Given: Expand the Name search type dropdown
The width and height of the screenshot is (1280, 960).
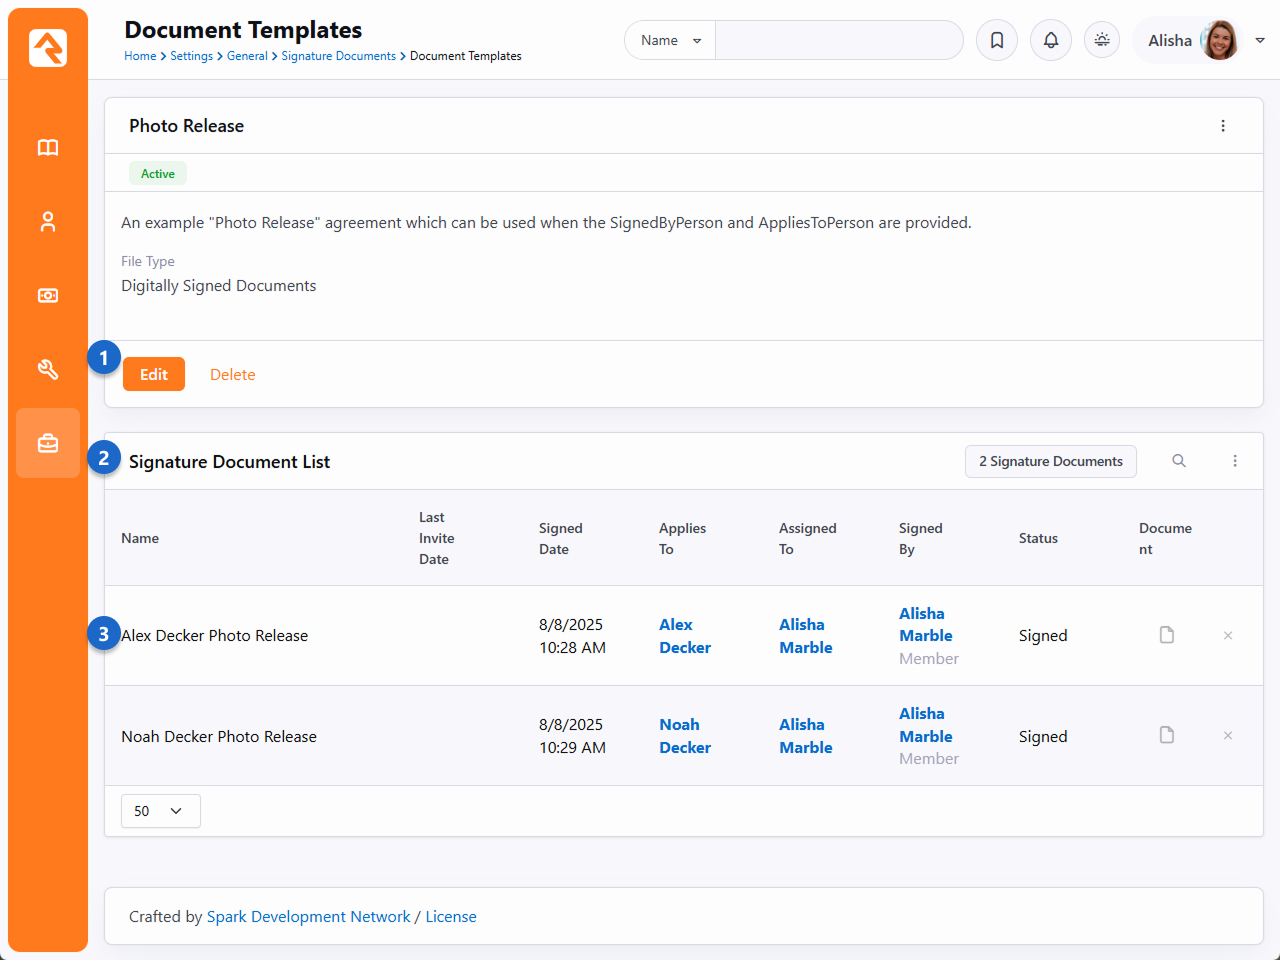Looking at the screenshot, I should tap(670, 40).
